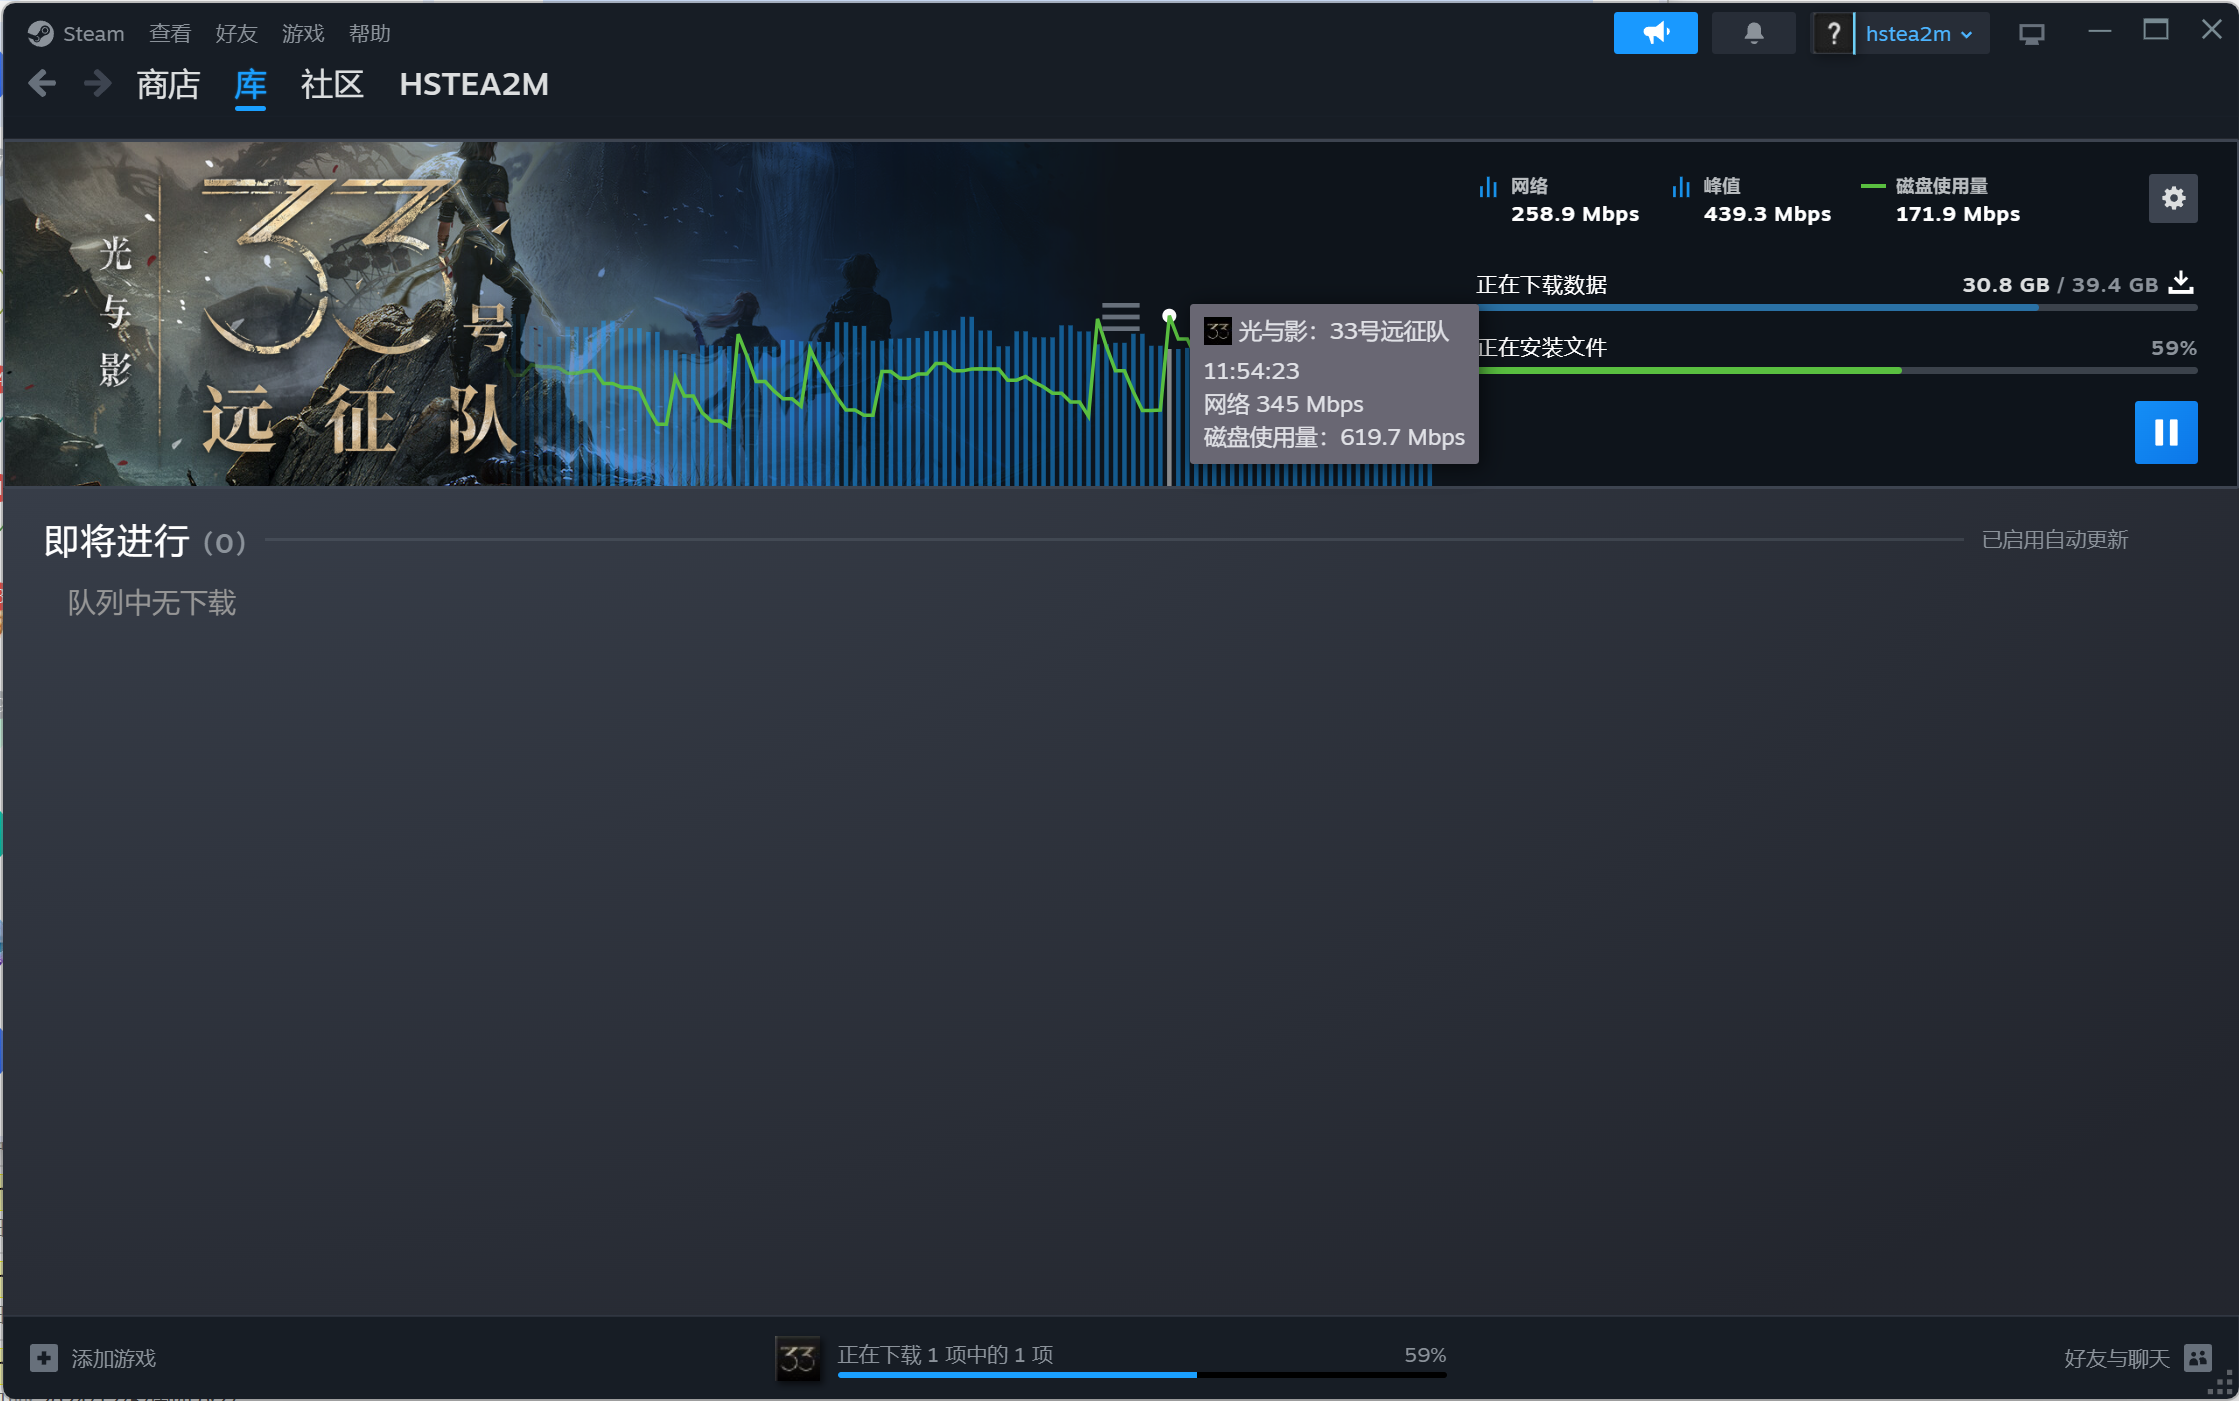Click 好友与聊天 text
Image resolution: width=2239 pixels, height=1401 pixels.
pos(2117,1358)
